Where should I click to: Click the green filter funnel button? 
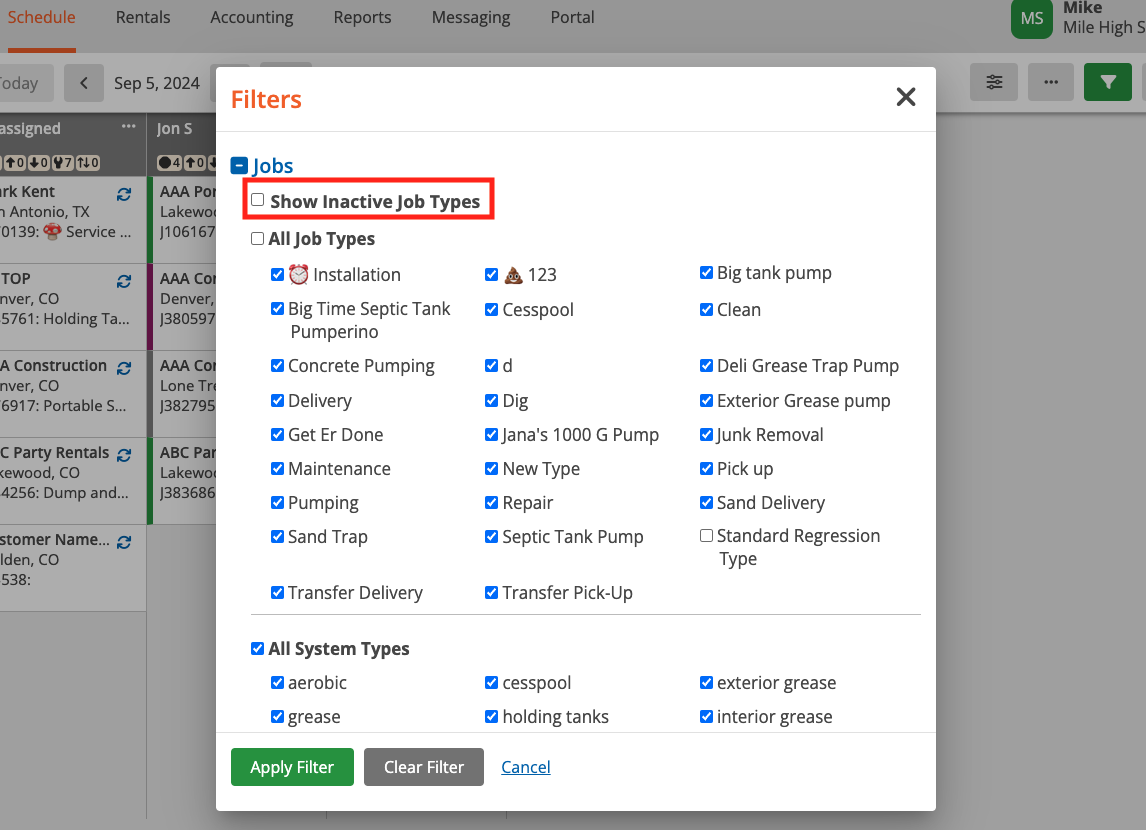point(1108,82)
